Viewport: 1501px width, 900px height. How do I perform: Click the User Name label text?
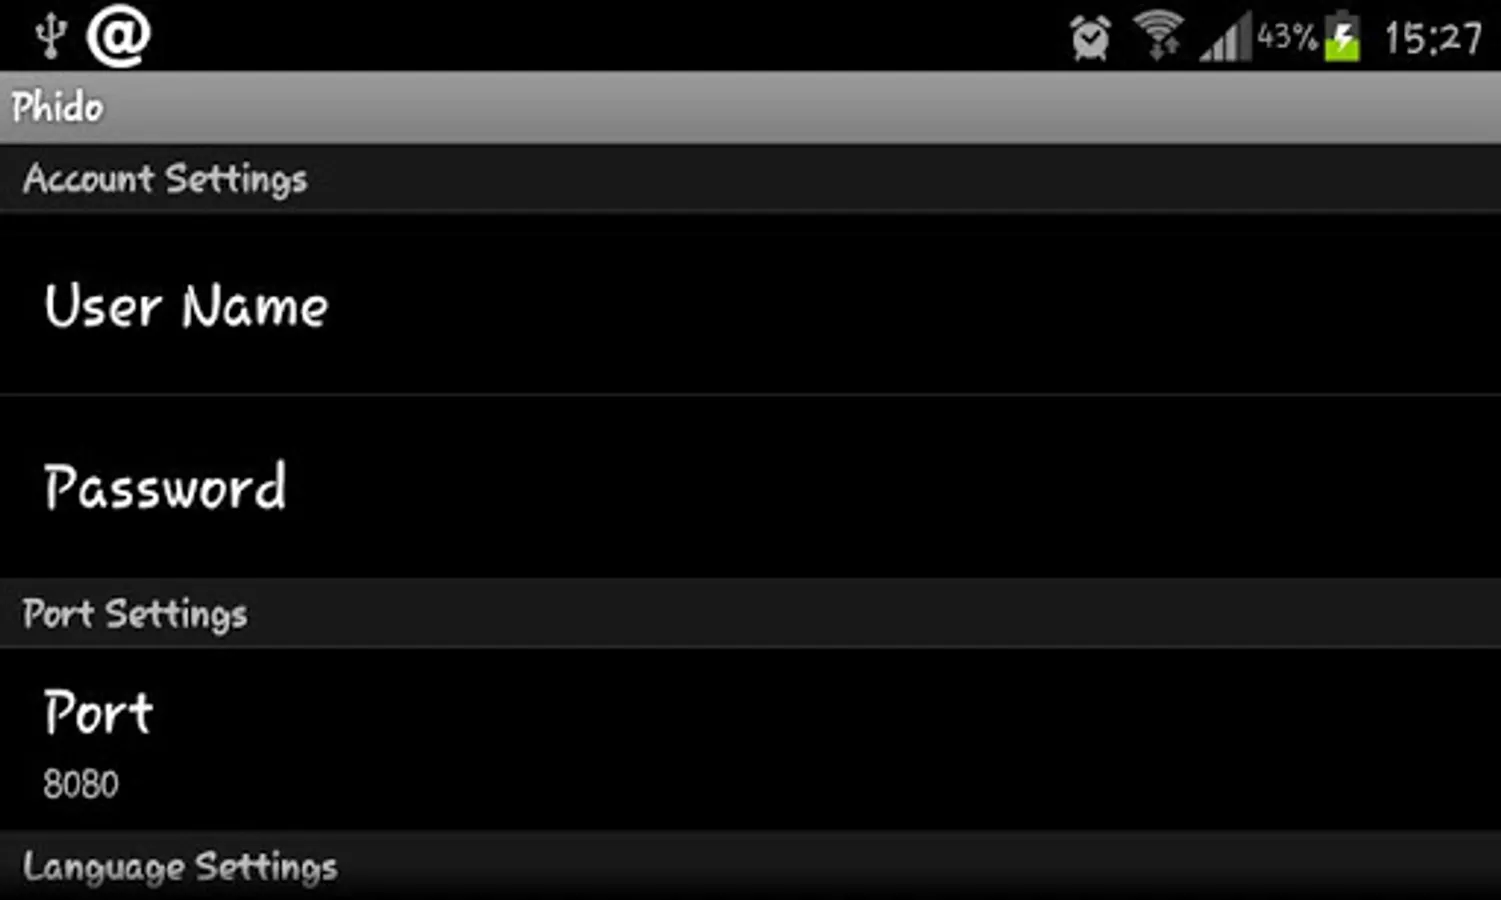pos(186,305)
